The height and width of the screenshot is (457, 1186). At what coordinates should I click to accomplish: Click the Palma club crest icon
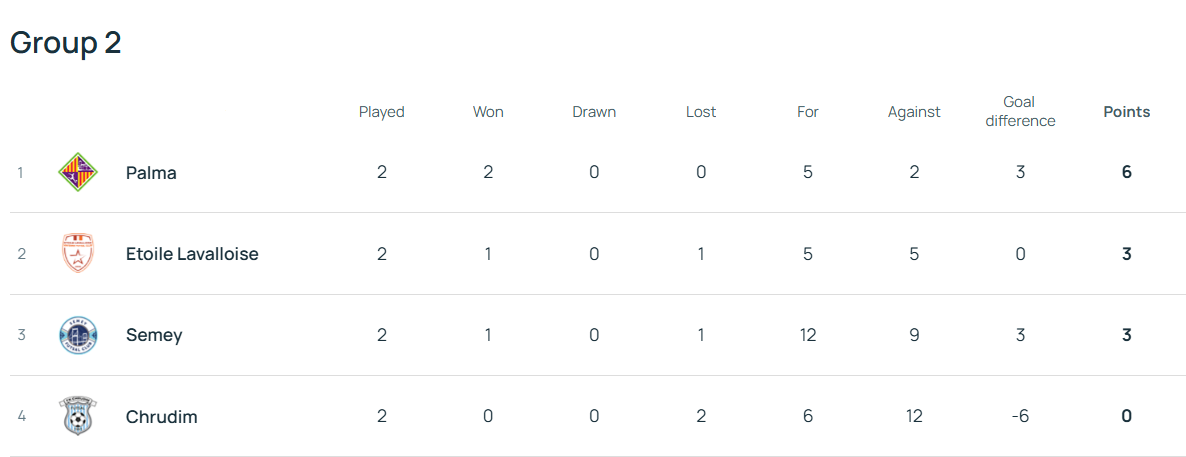tap(77, 172)
